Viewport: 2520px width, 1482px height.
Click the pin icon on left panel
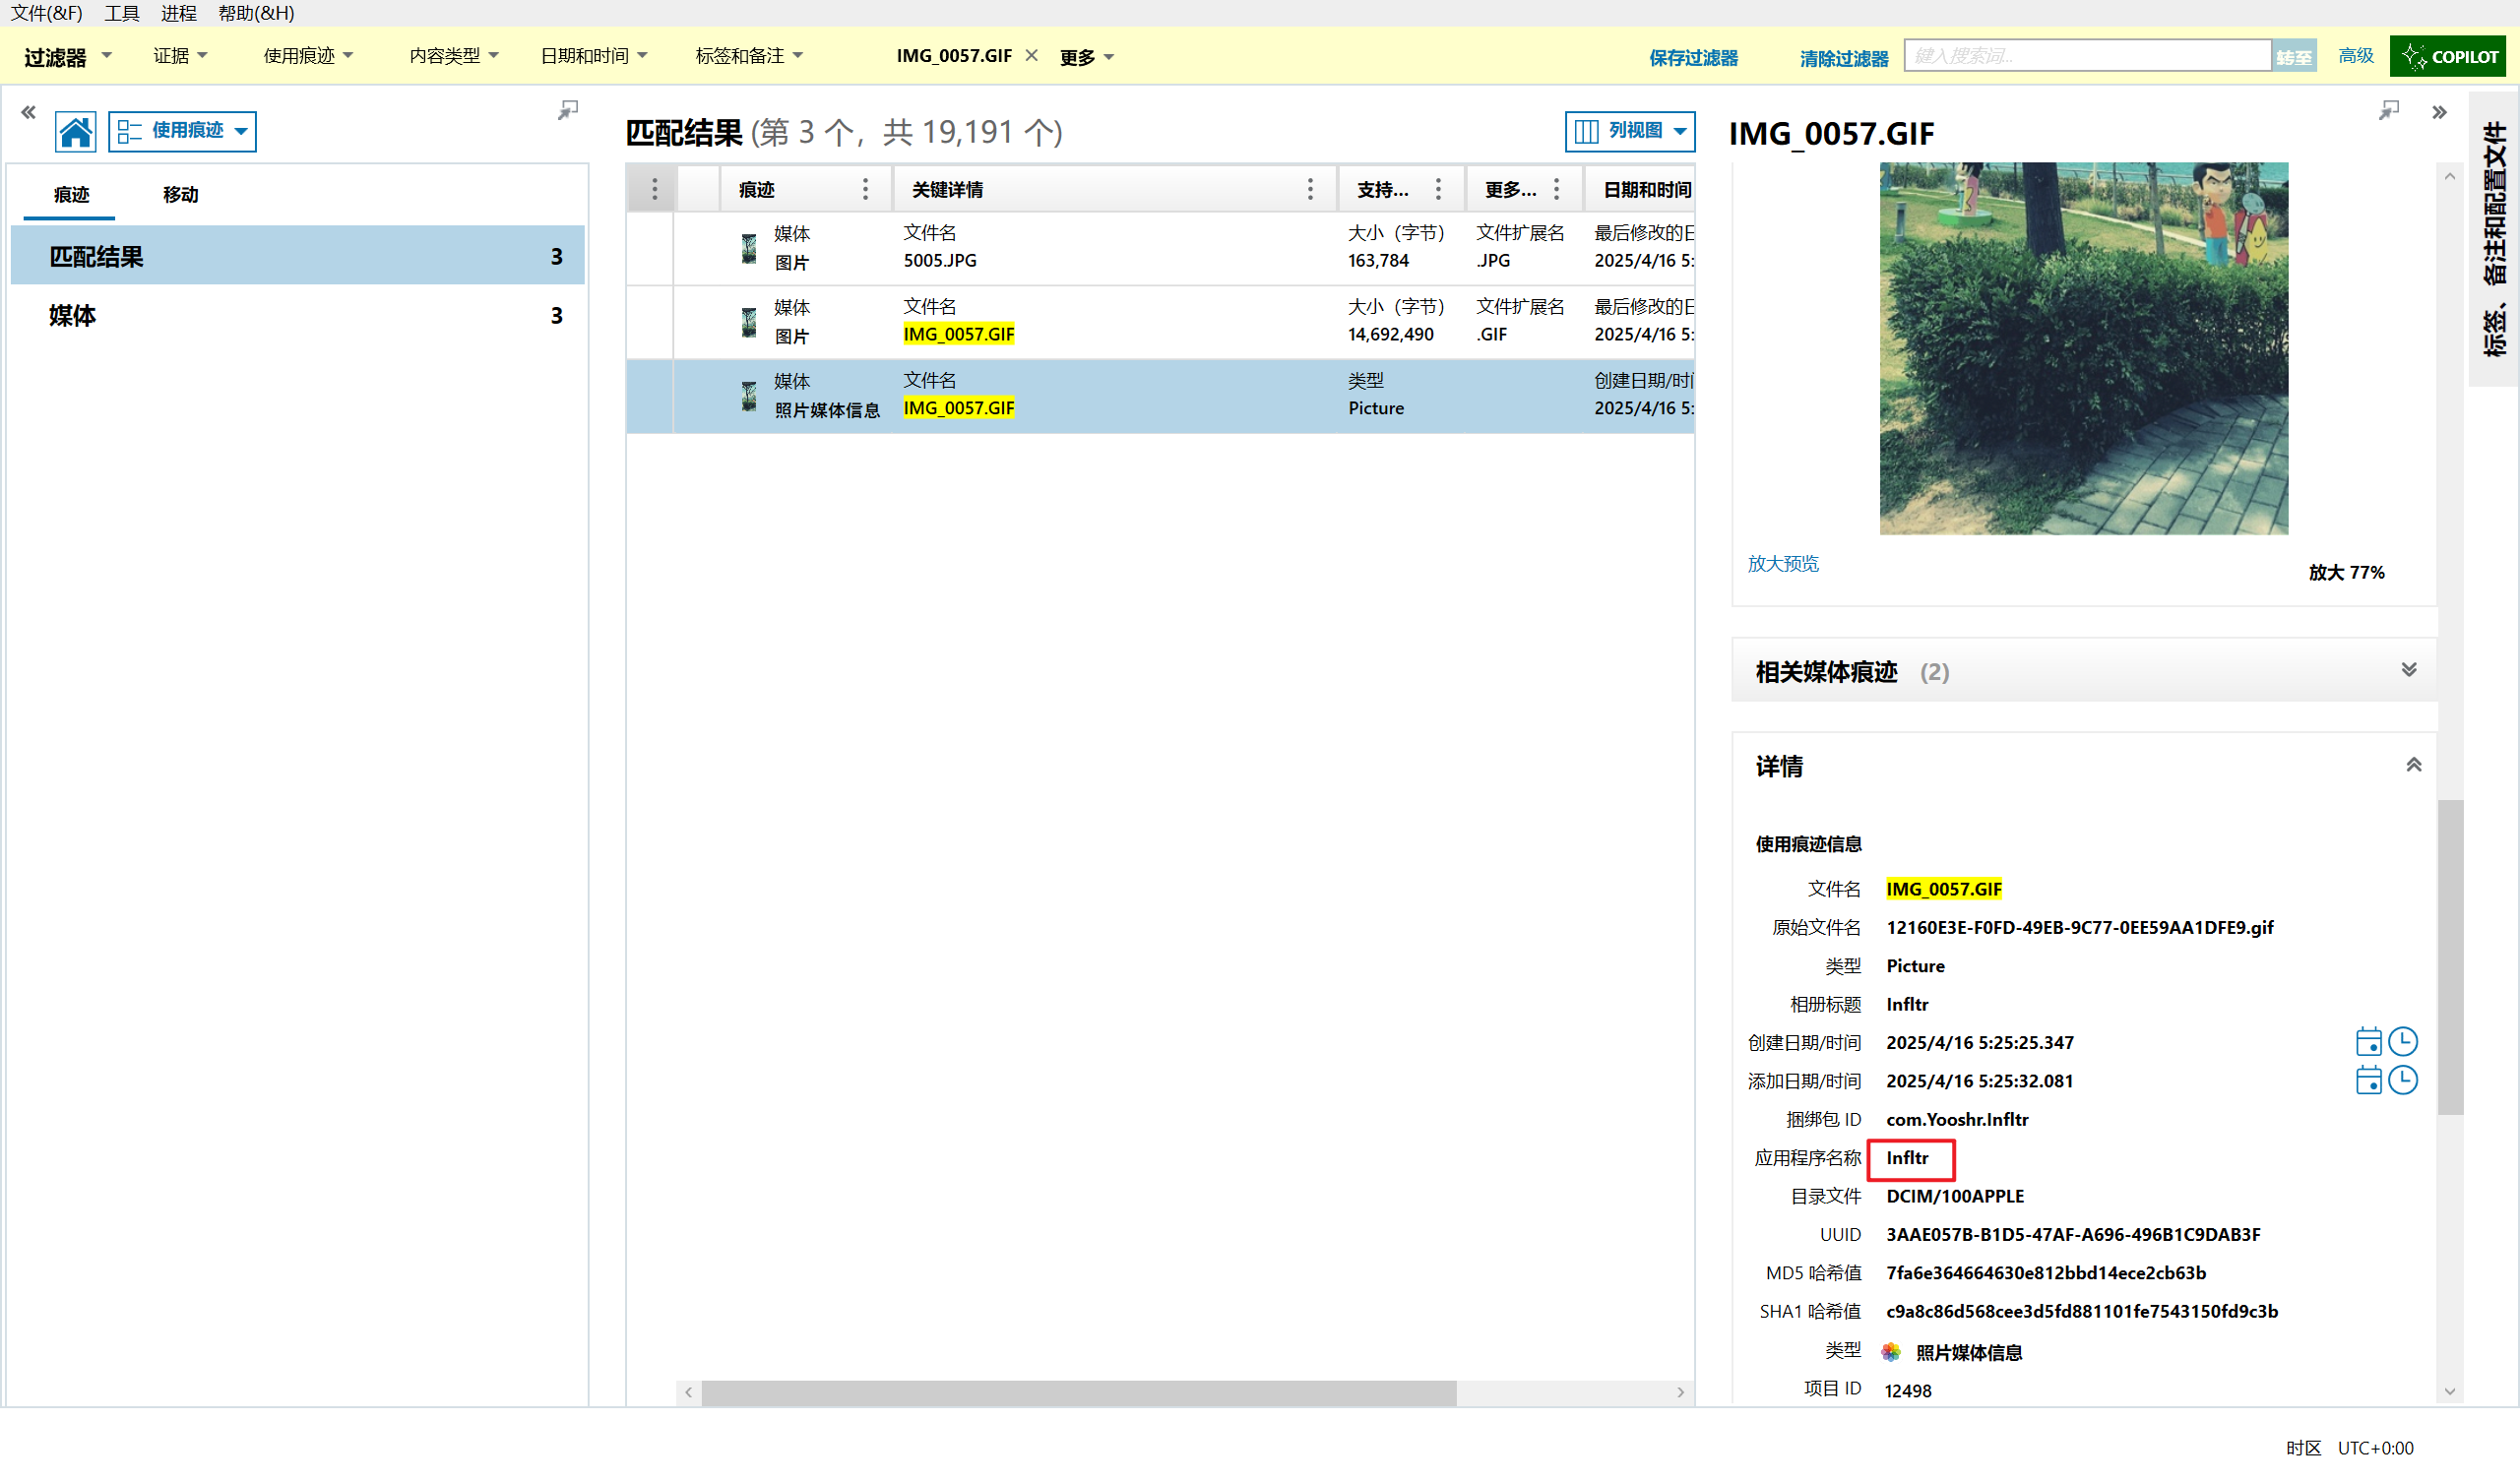tap(568, 110)
